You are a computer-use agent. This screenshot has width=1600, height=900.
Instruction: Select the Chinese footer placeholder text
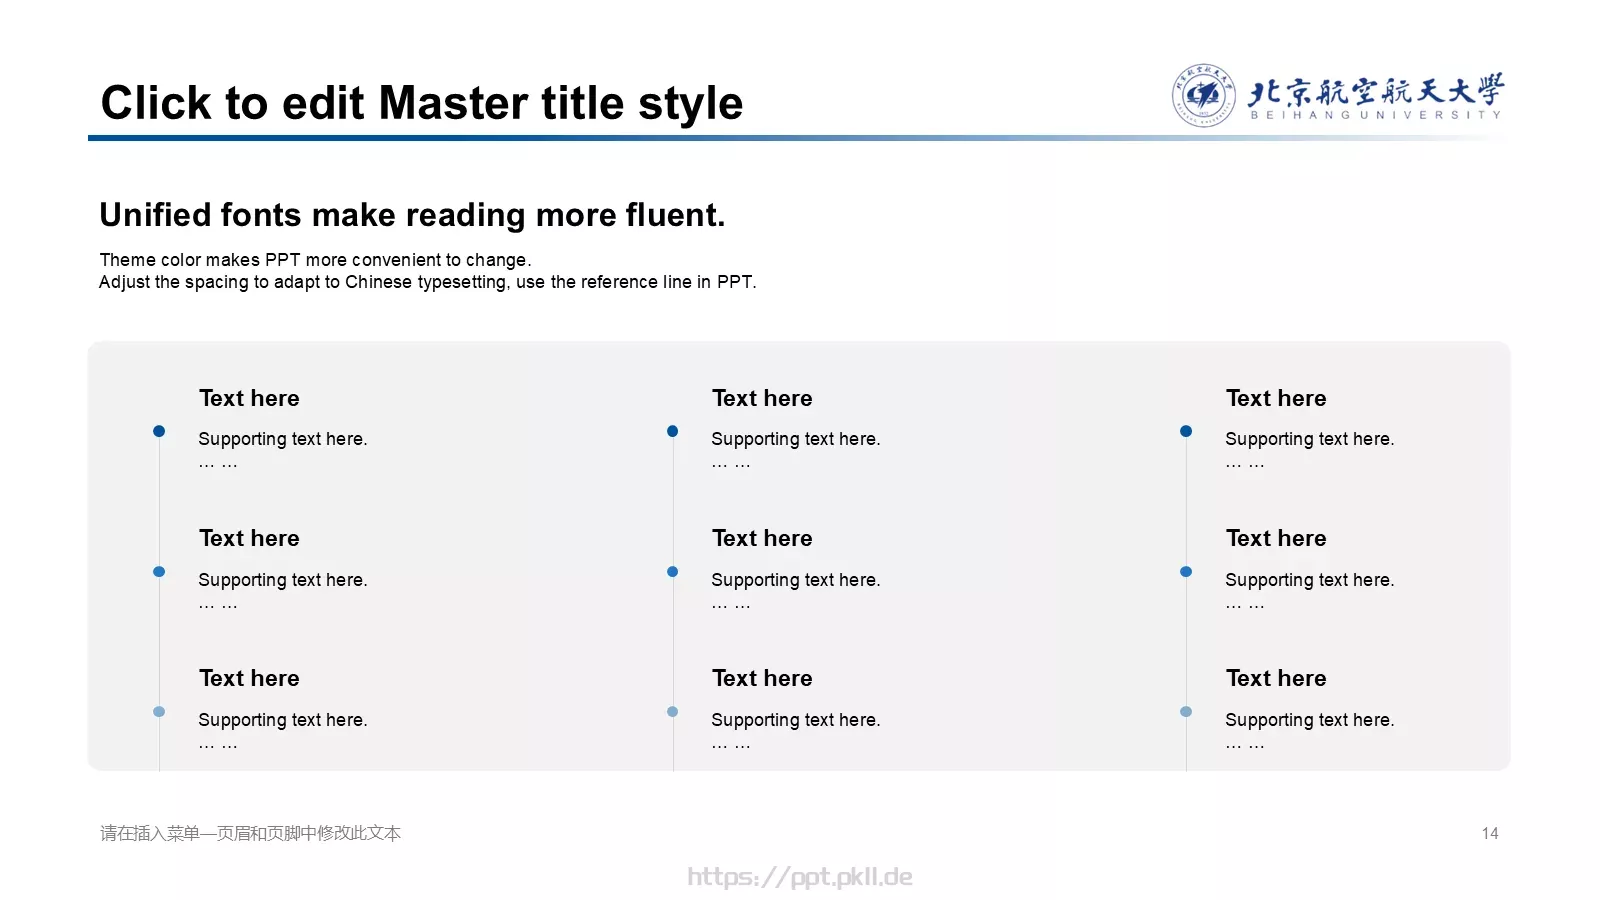(x=250, y=833)
